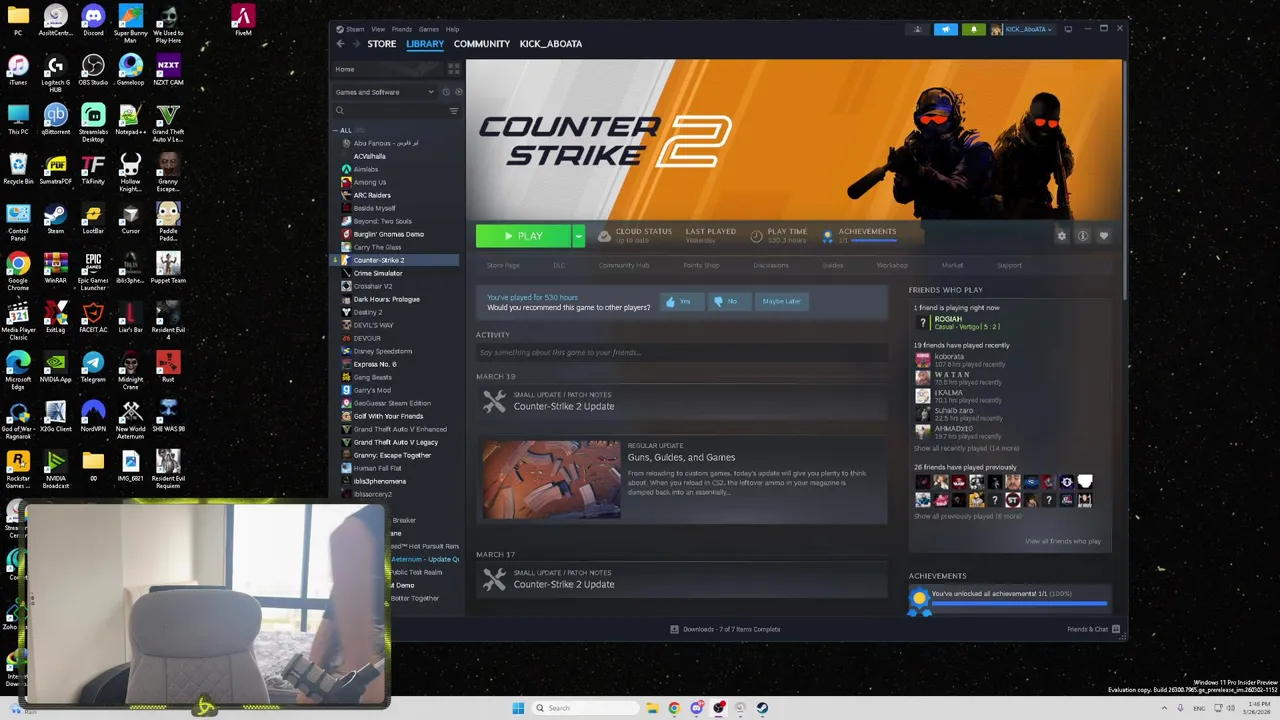
Task: Open the Market link
Action: 952,265
